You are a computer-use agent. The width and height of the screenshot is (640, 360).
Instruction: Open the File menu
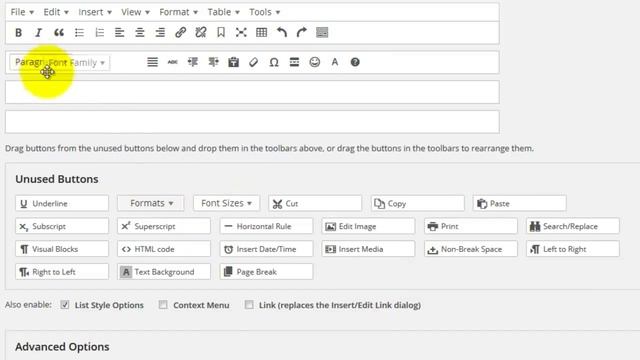click(22, 12)
